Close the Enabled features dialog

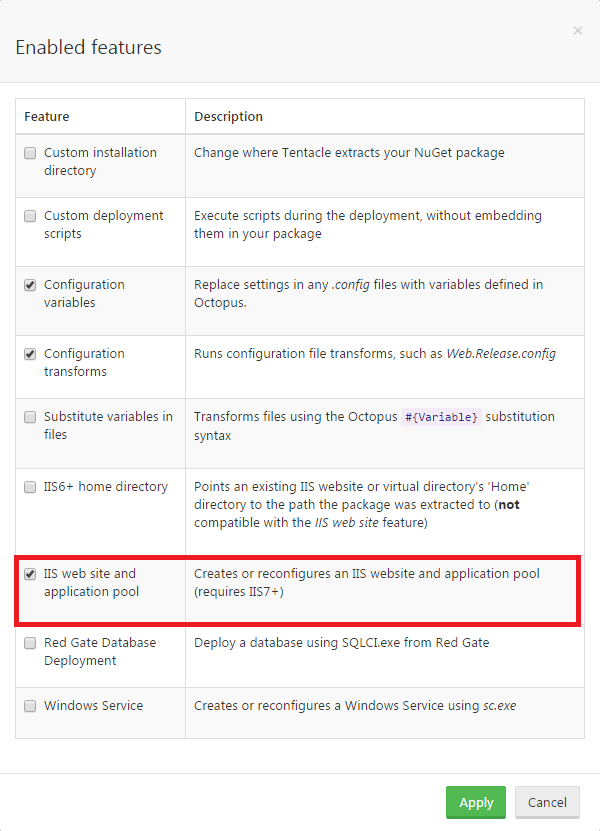[x=577, y=31]
